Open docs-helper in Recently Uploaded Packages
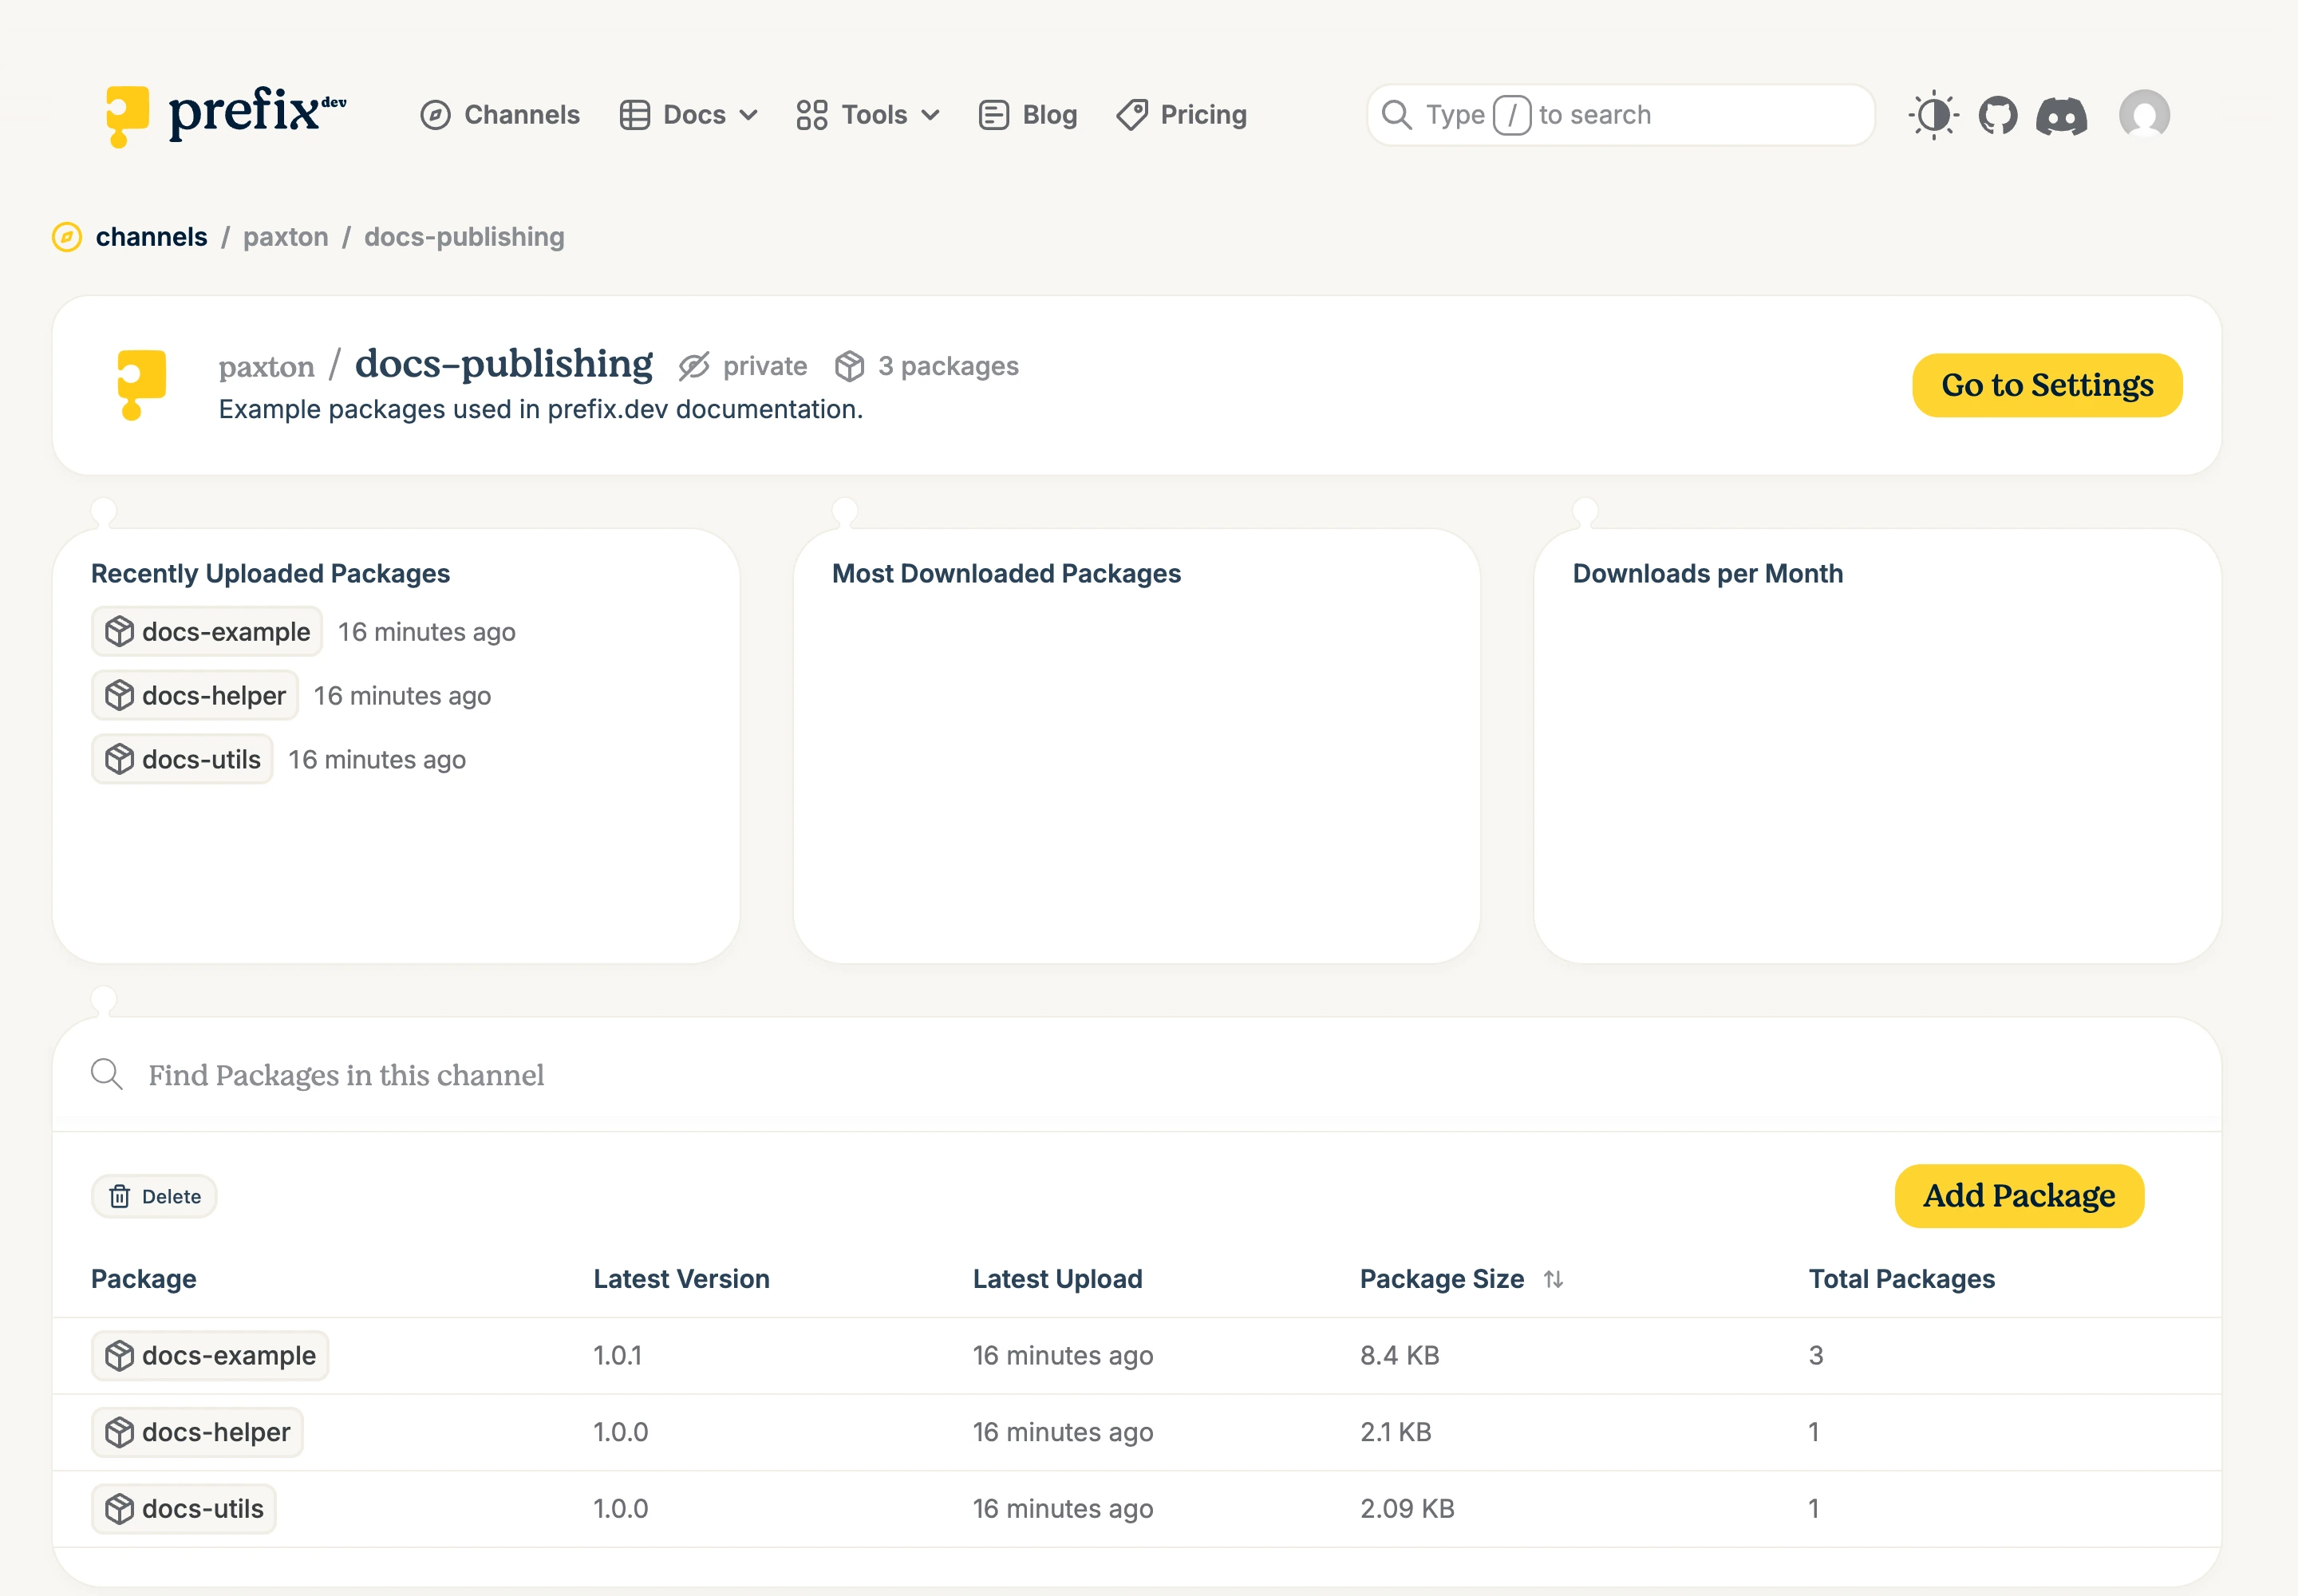The image size is (2298, 1596). coord(195,696)
